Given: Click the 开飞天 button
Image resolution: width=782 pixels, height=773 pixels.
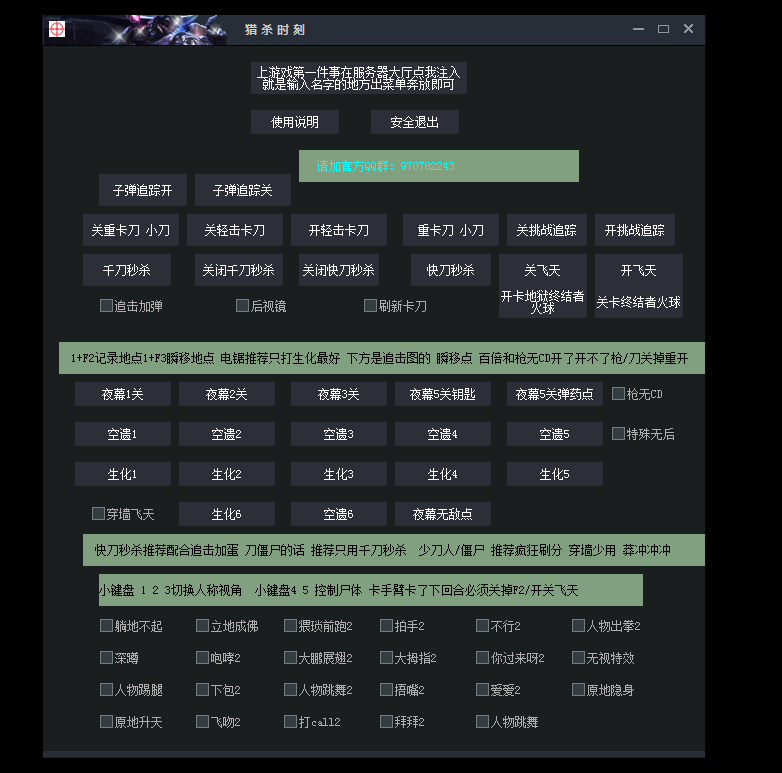Looking at the screenshot, I should (x=639, y=270).
